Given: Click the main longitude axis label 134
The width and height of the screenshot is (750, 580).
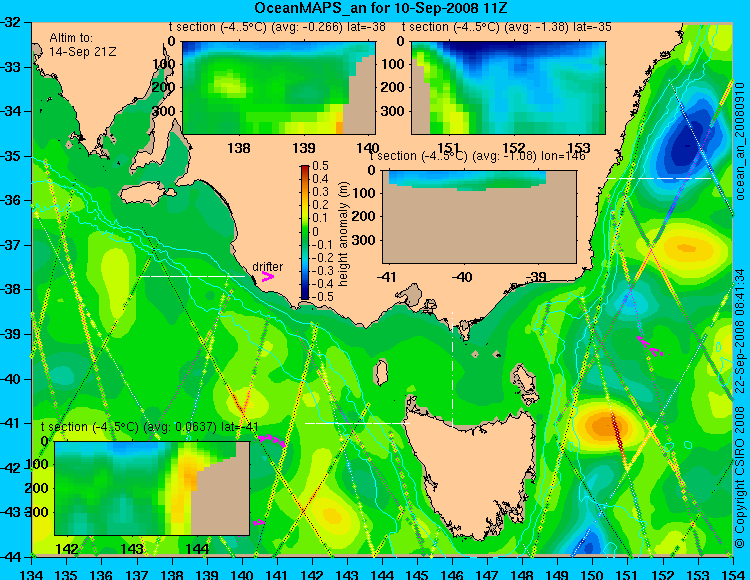Looking at the screenshot, I should pyautogui.click(x=32, y=574).
